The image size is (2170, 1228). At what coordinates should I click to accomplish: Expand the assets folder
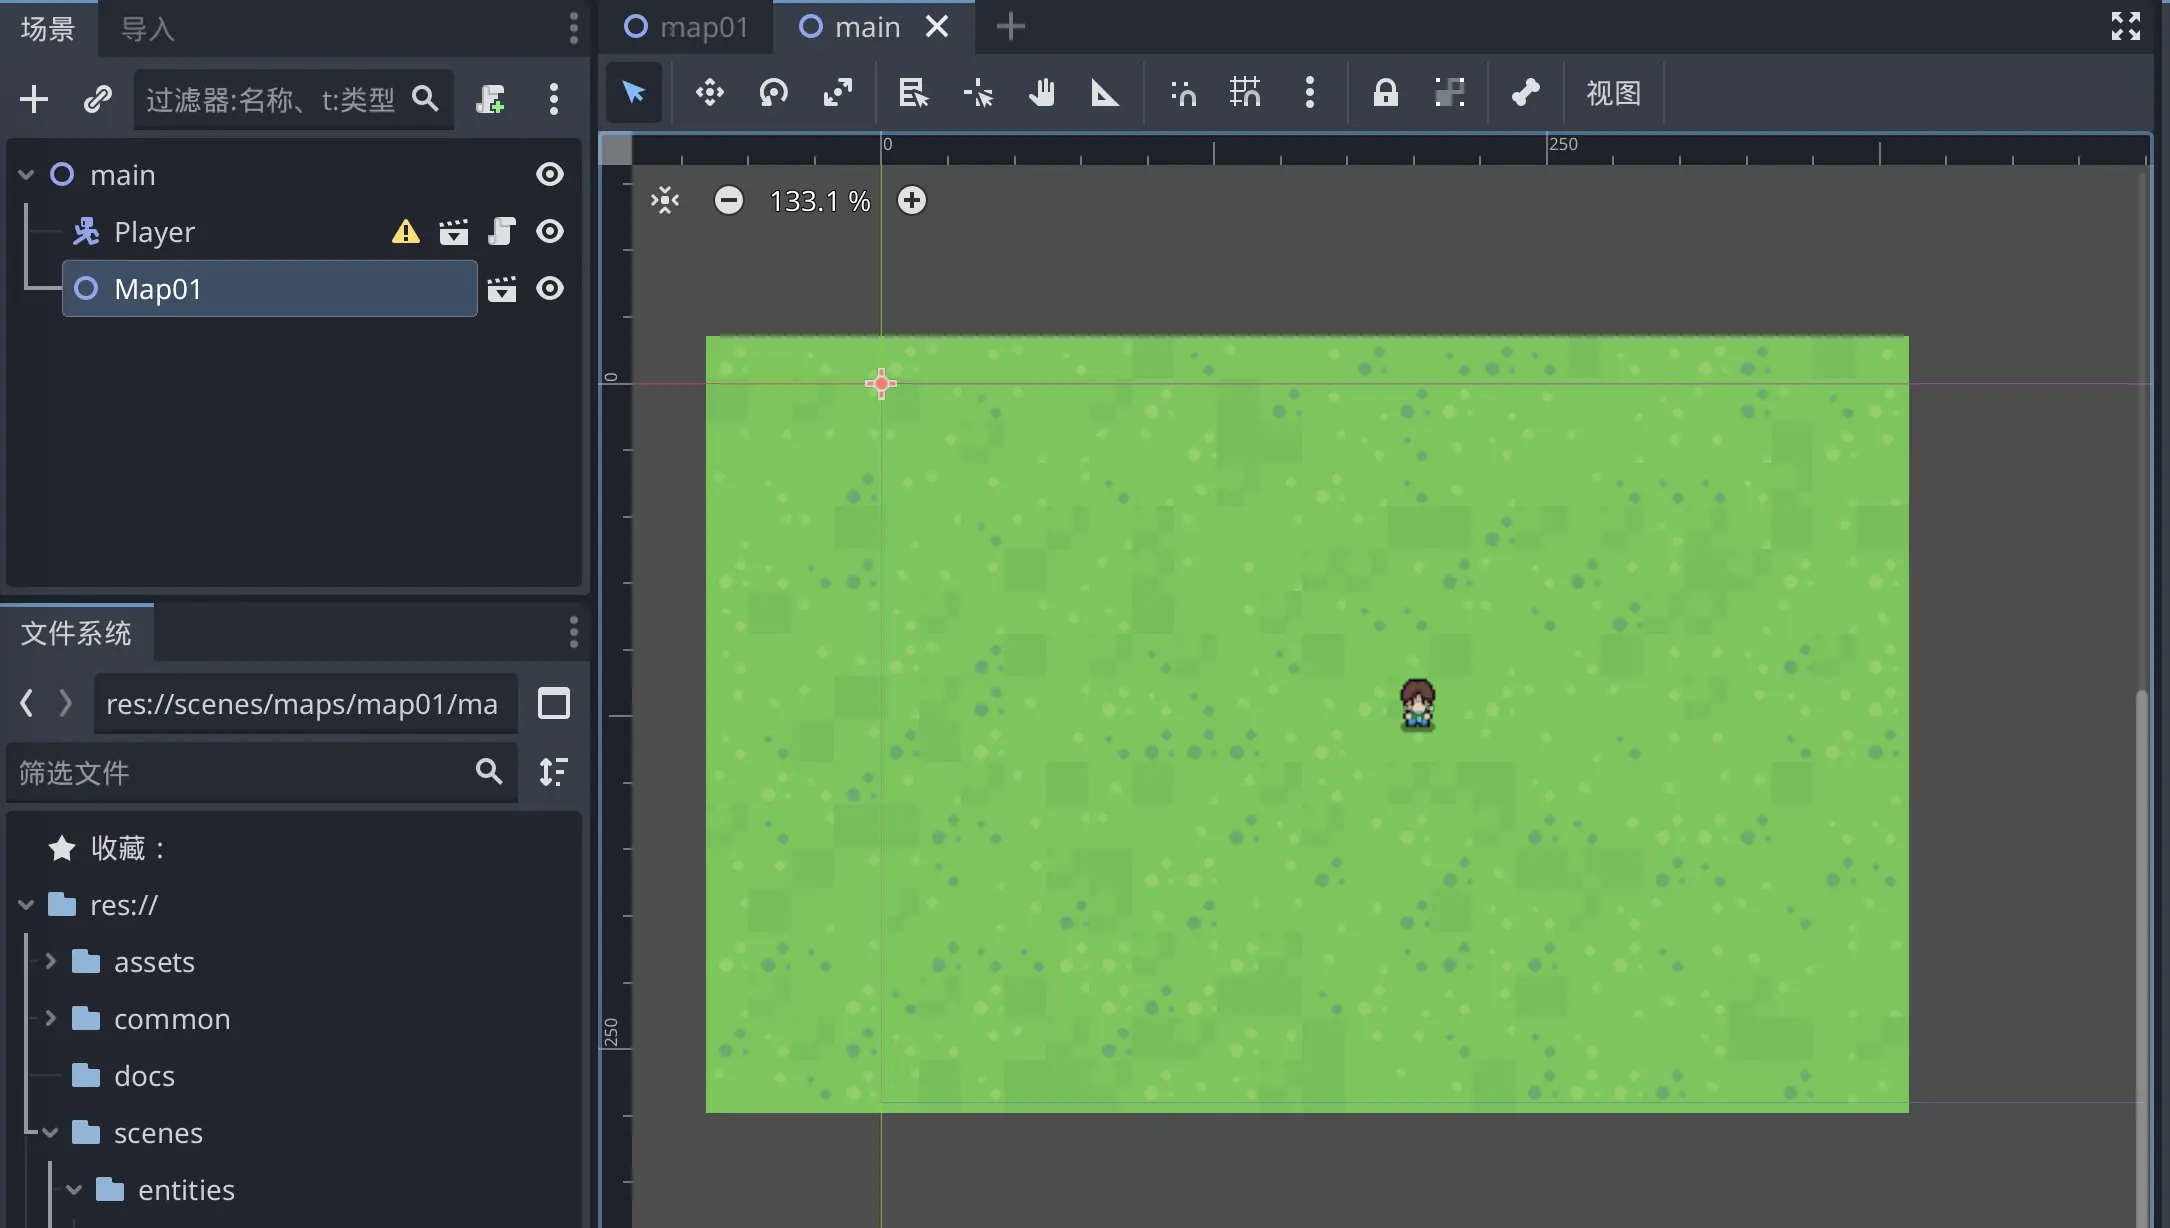pyautogui.click(x=51, y=962)
